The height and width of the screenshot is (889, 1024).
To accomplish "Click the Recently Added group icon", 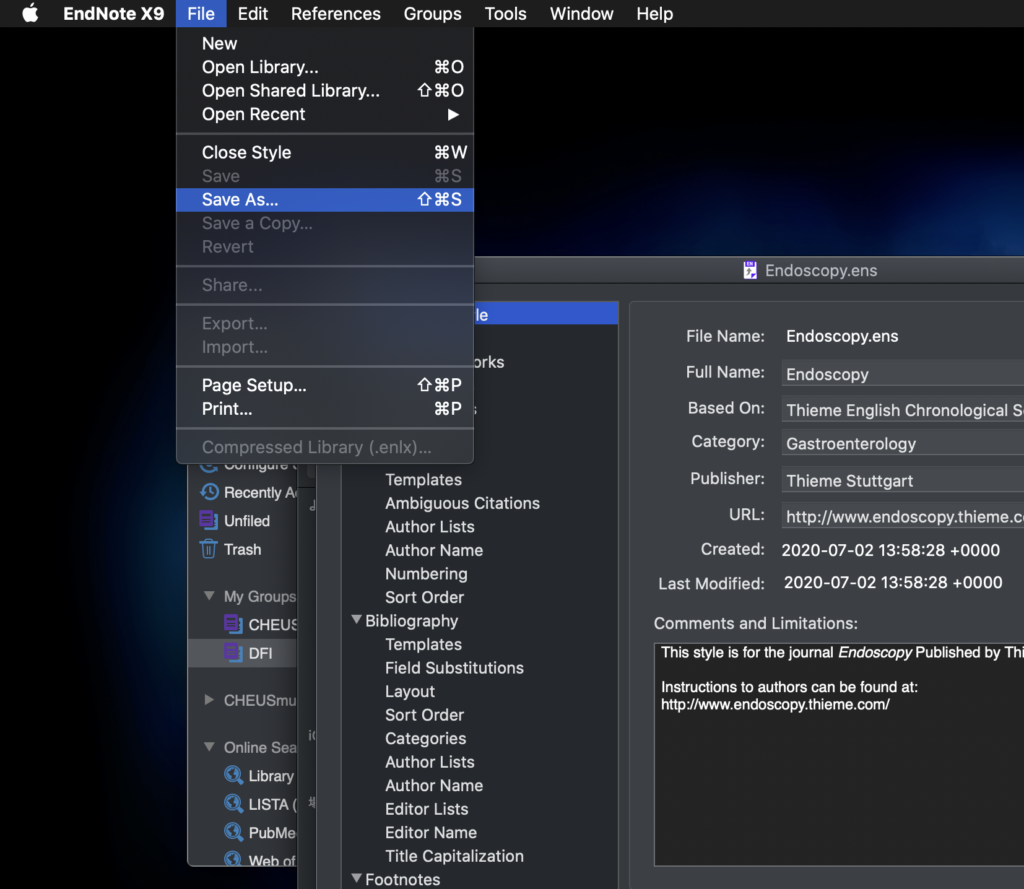I will point(209,492).
